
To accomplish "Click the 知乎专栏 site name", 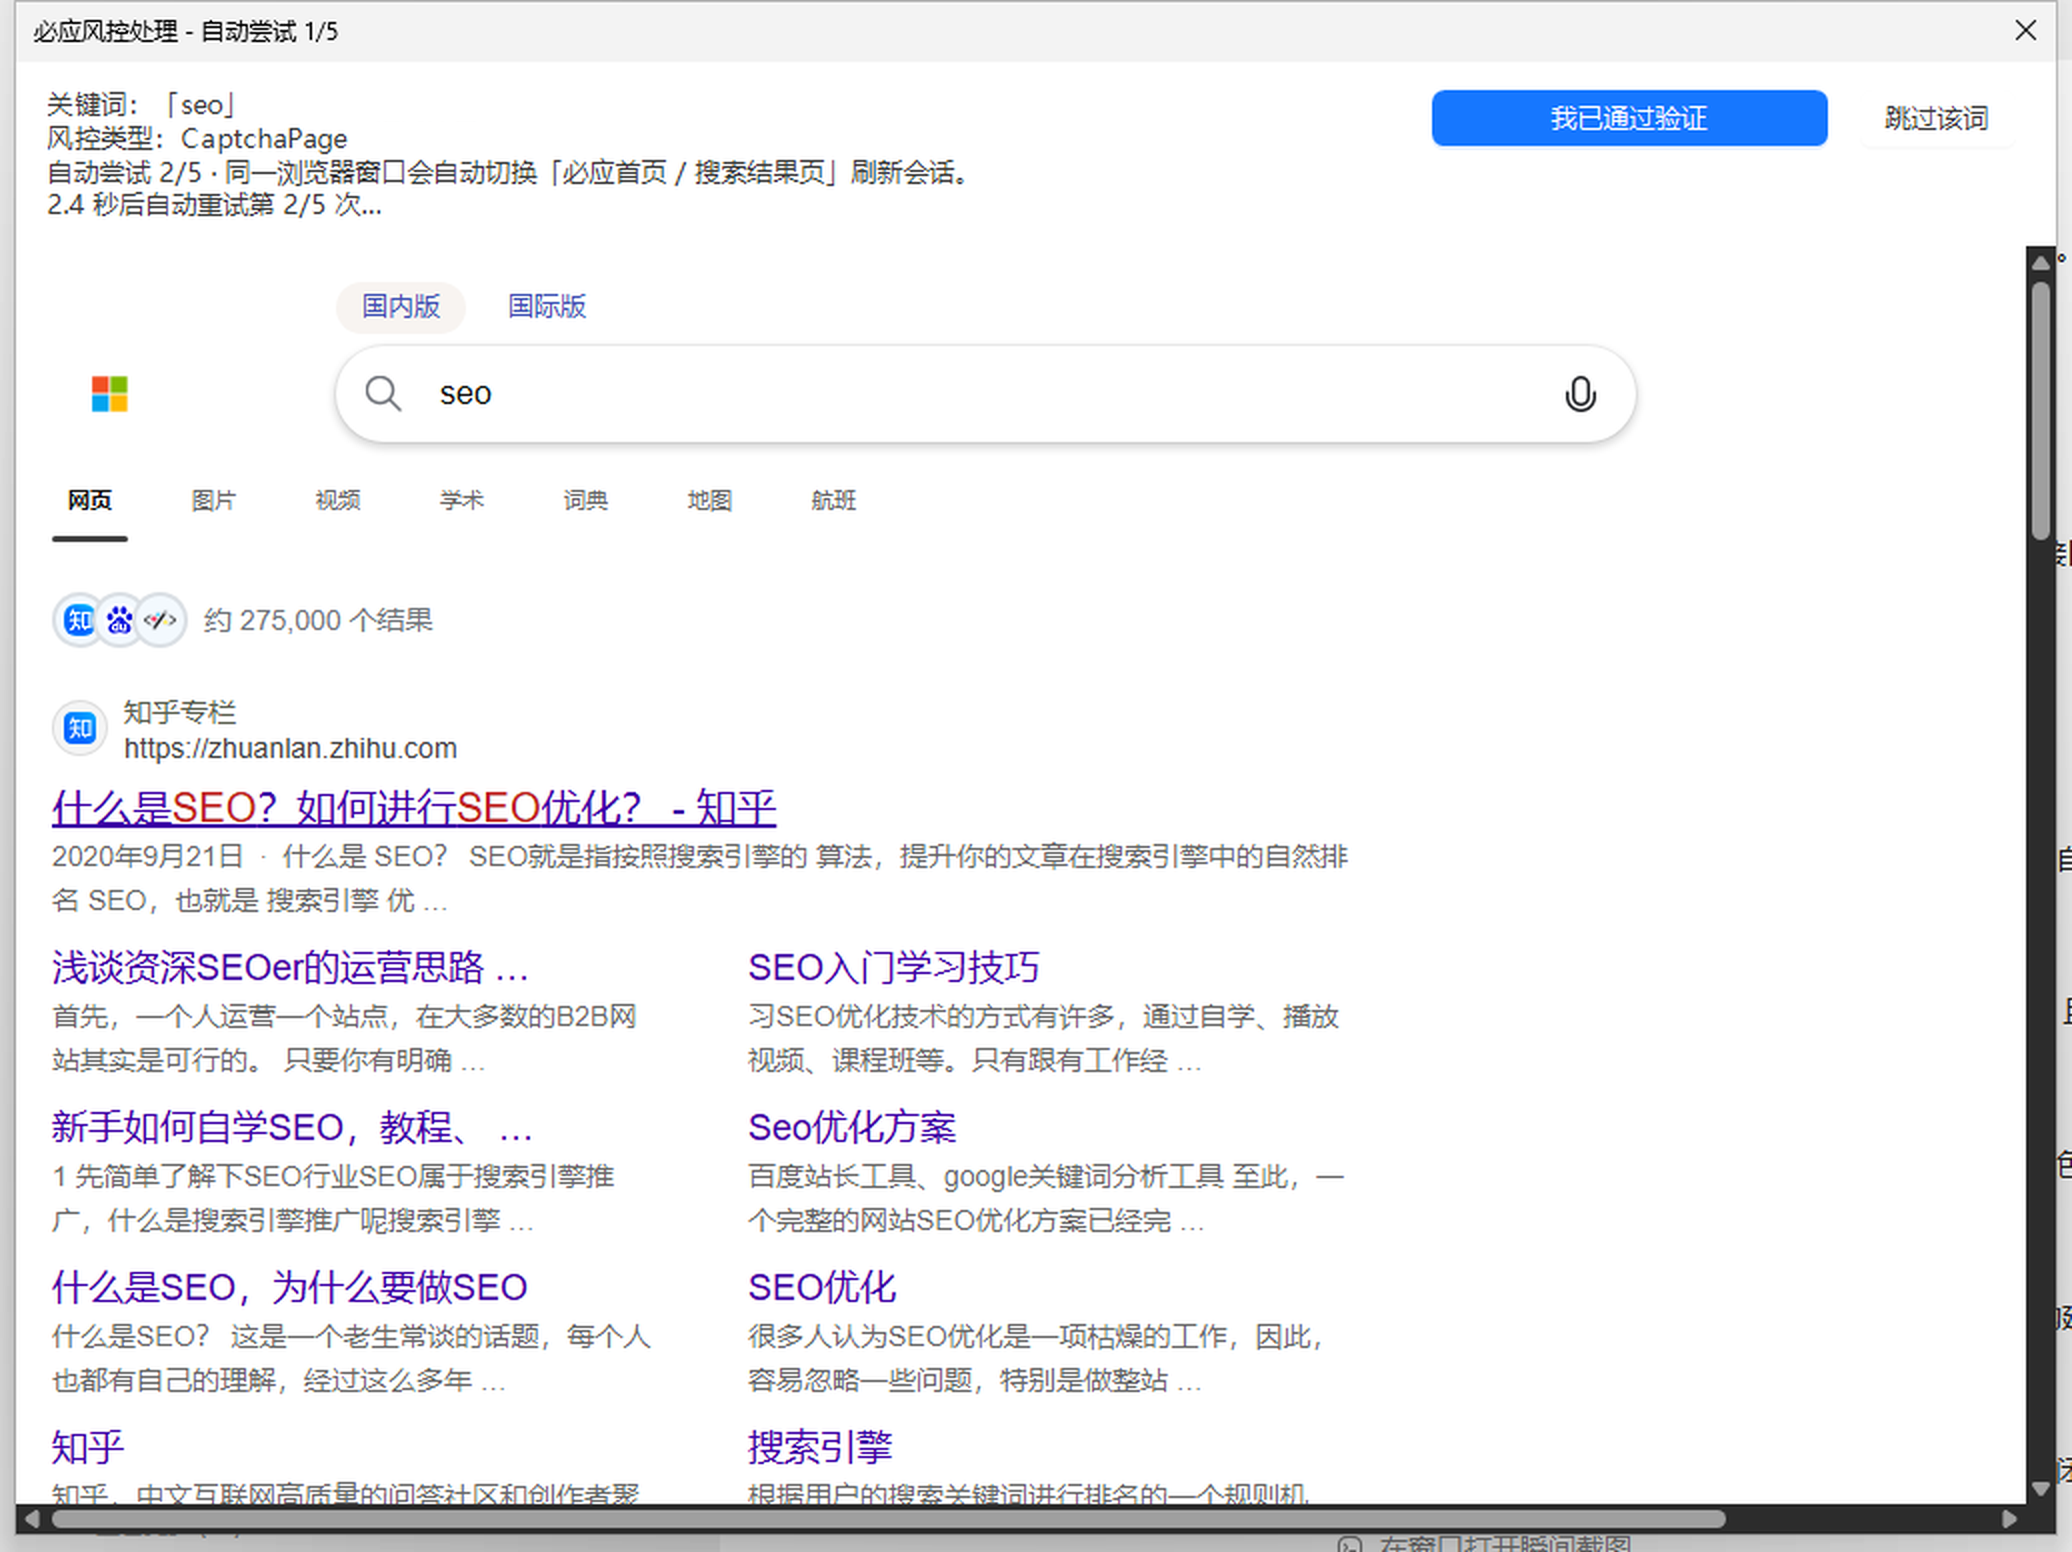I will point(180,712).
